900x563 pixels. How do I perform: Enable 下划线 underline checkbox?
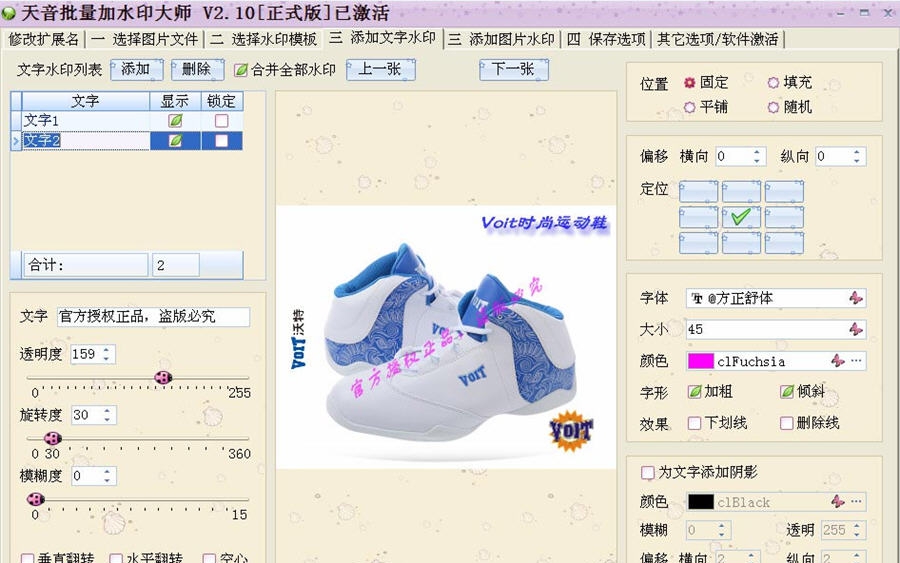pyautogui.click(x=695, y=423)
